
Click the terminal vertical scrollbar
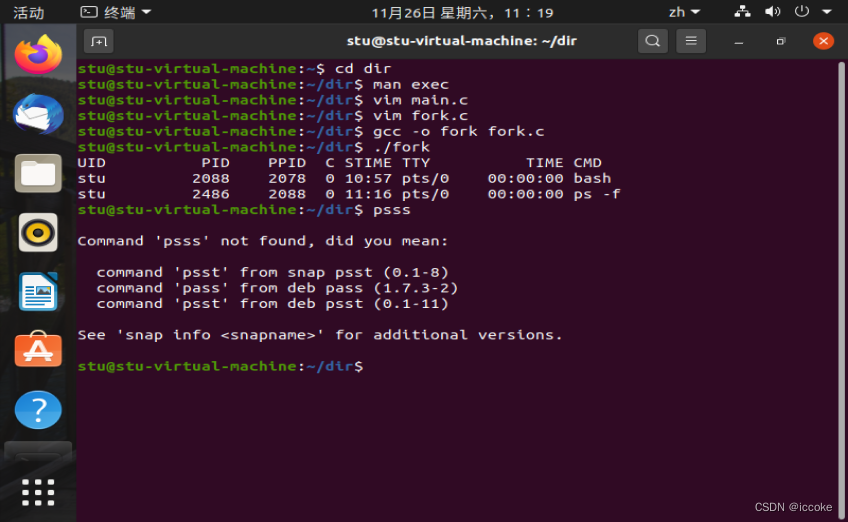[841, 290]
